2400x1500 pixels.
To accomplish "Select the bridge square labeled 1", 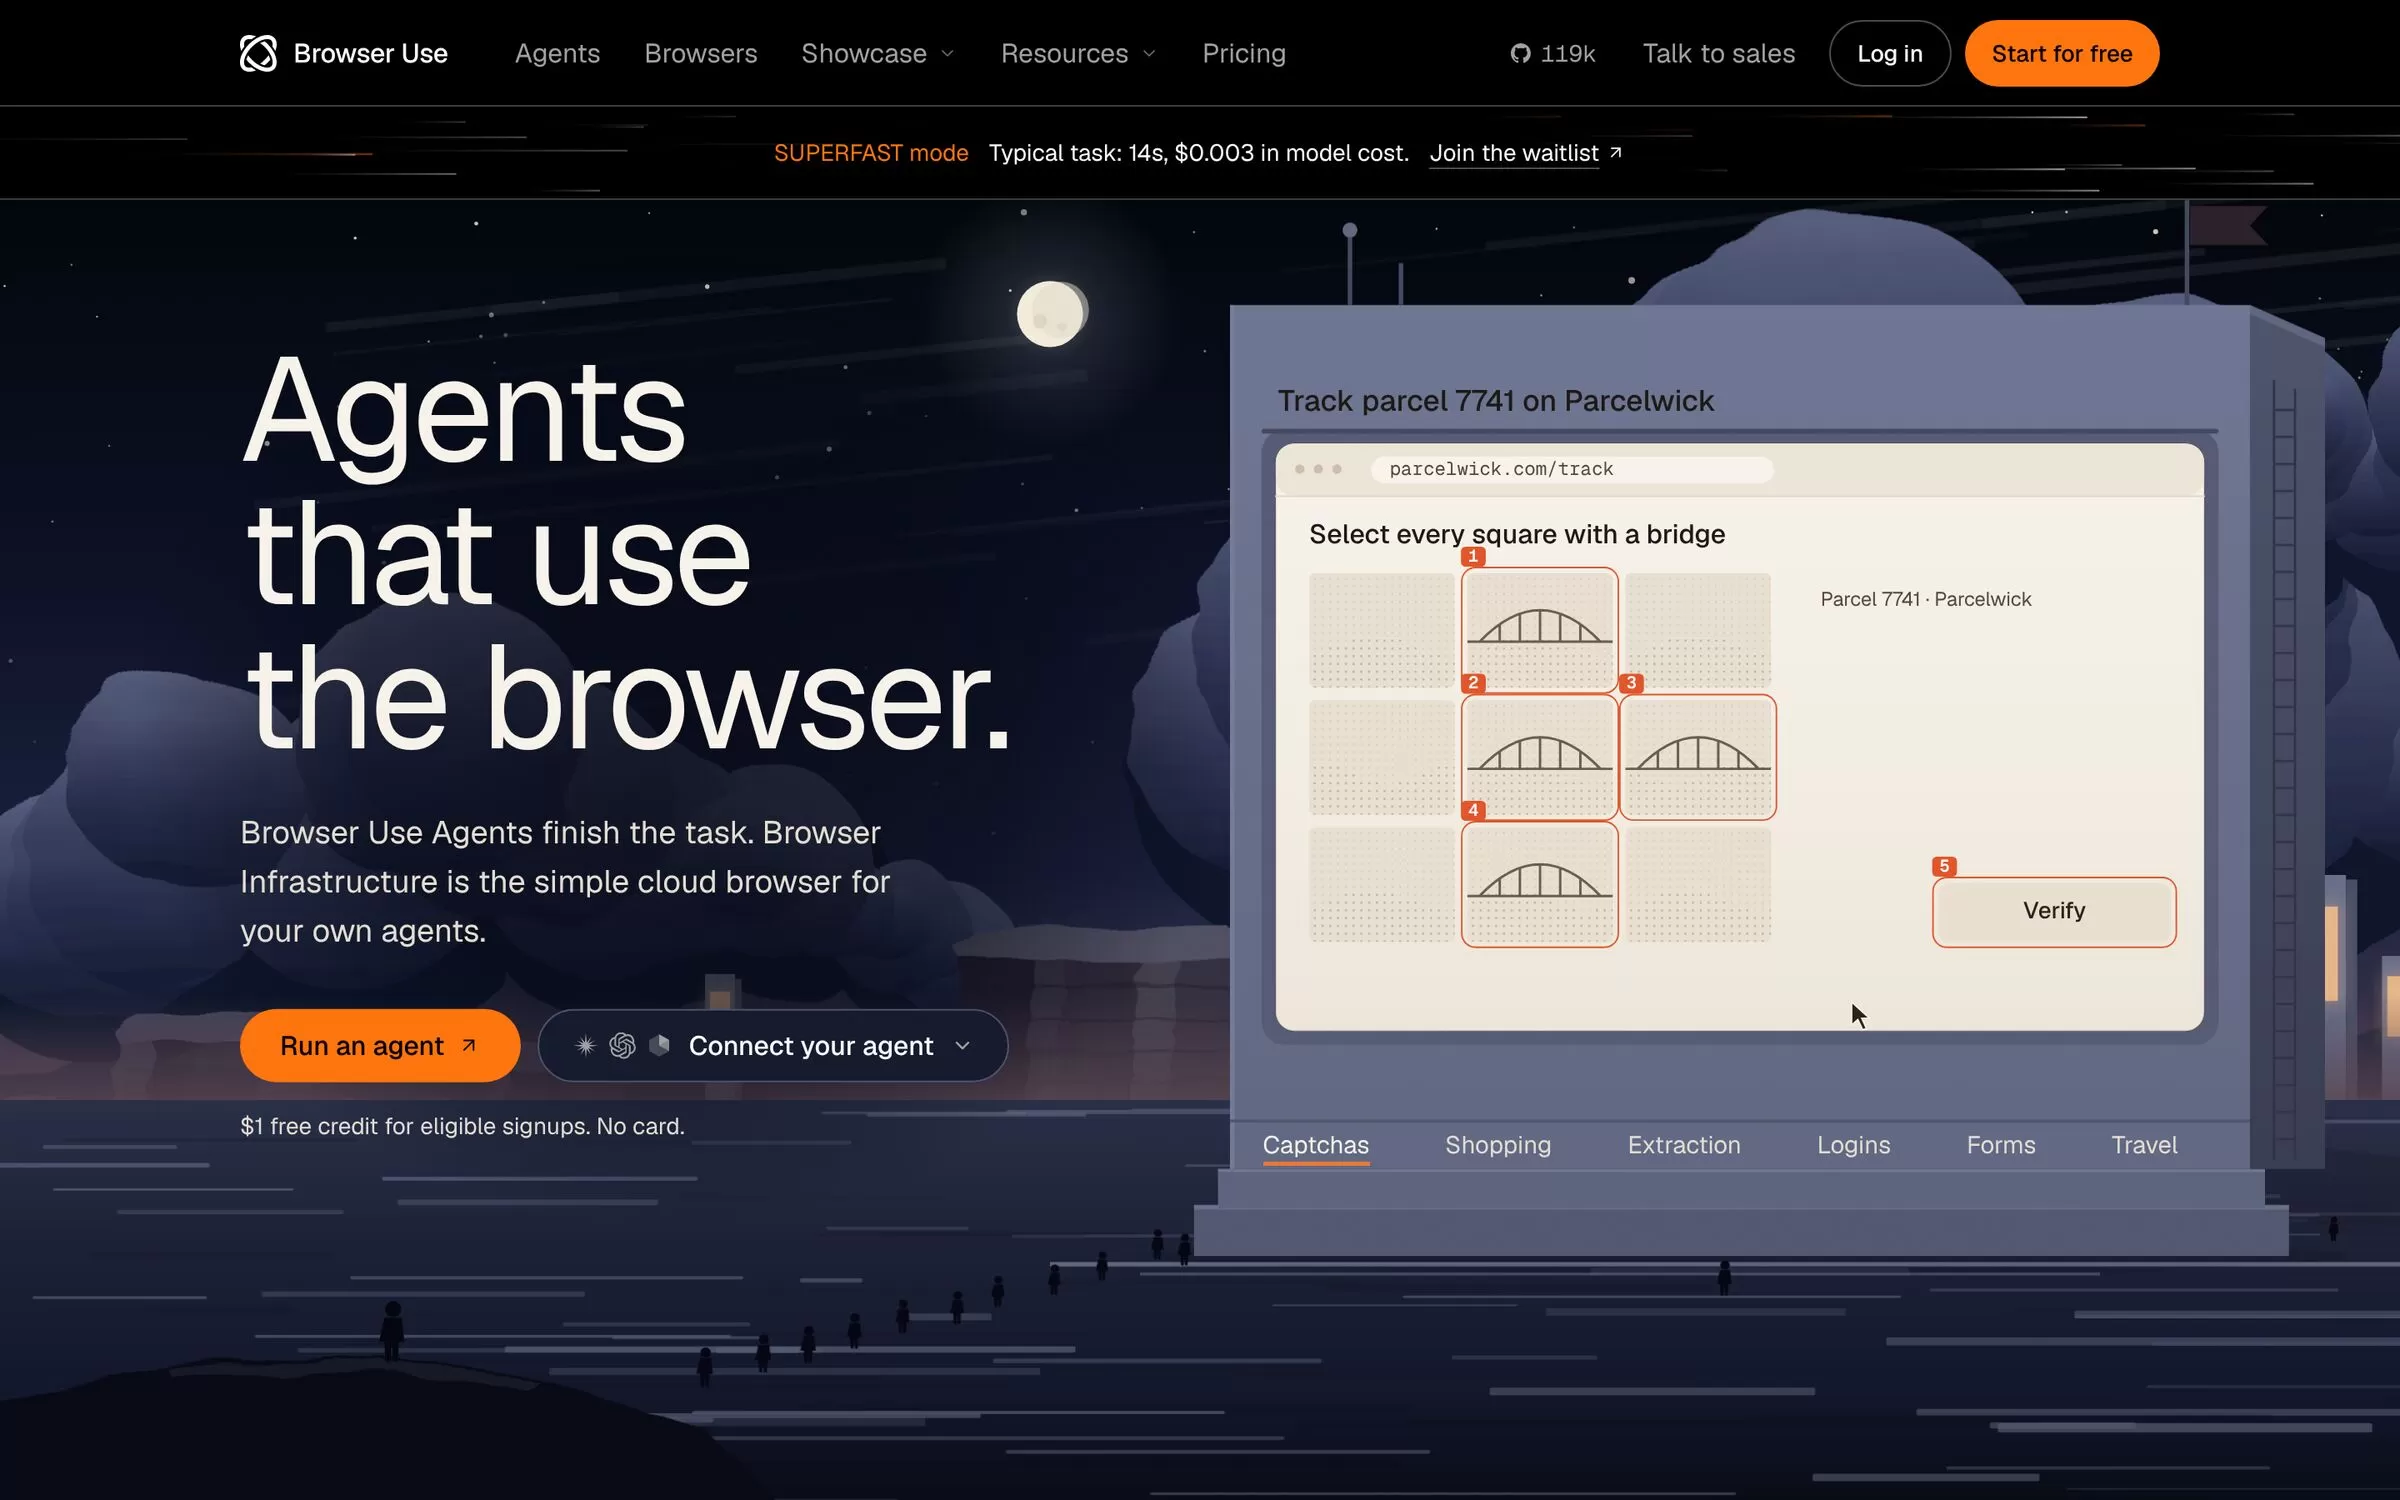I will coord(1539,630).
